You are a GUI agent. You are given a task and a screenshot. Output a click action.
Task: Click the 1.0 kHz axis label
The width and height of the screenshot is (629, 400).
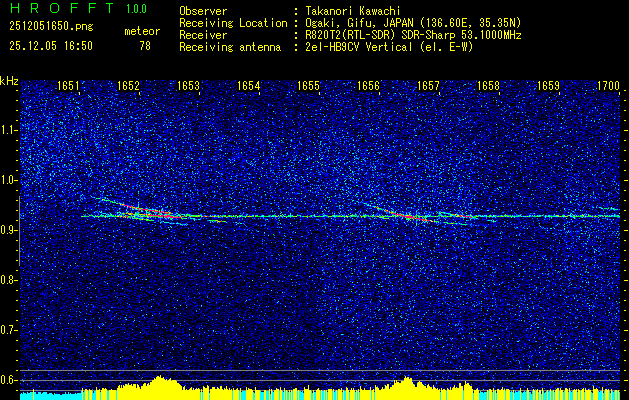[9, 180]
